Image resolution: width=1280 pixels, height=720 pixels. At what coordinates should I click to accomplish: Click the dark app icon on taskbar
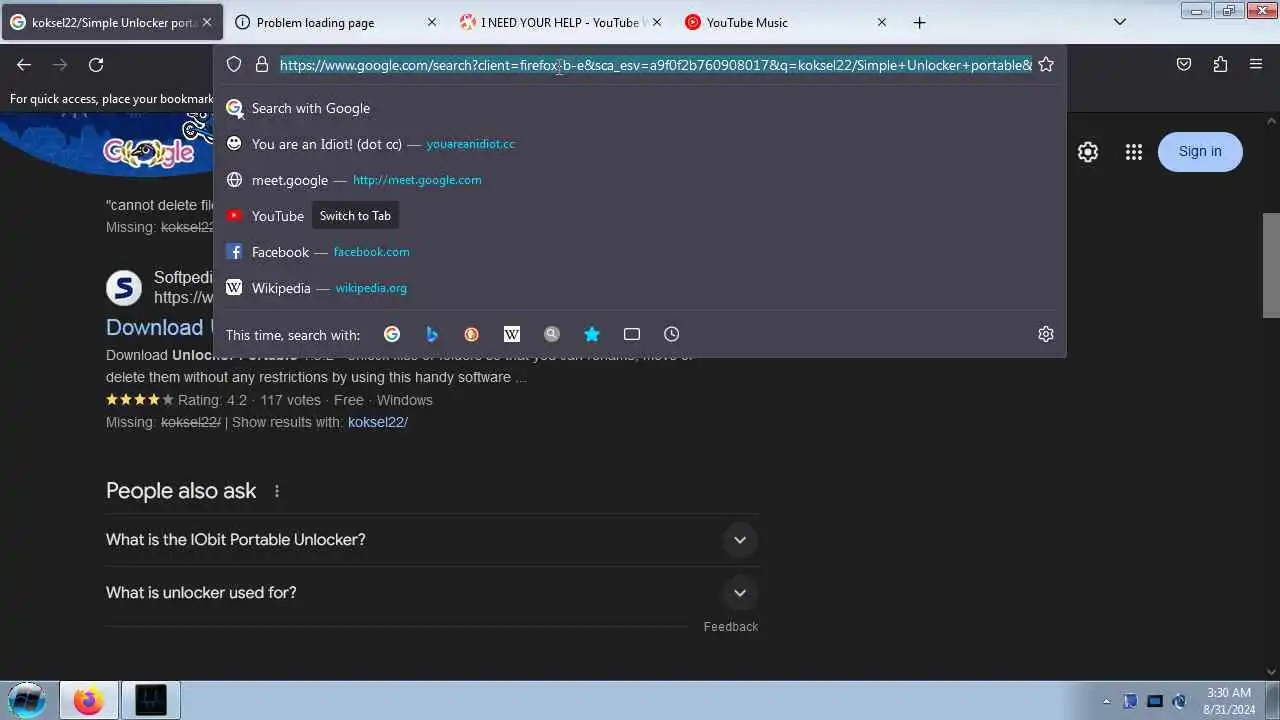pyautogui.click(x=151, y=700)
